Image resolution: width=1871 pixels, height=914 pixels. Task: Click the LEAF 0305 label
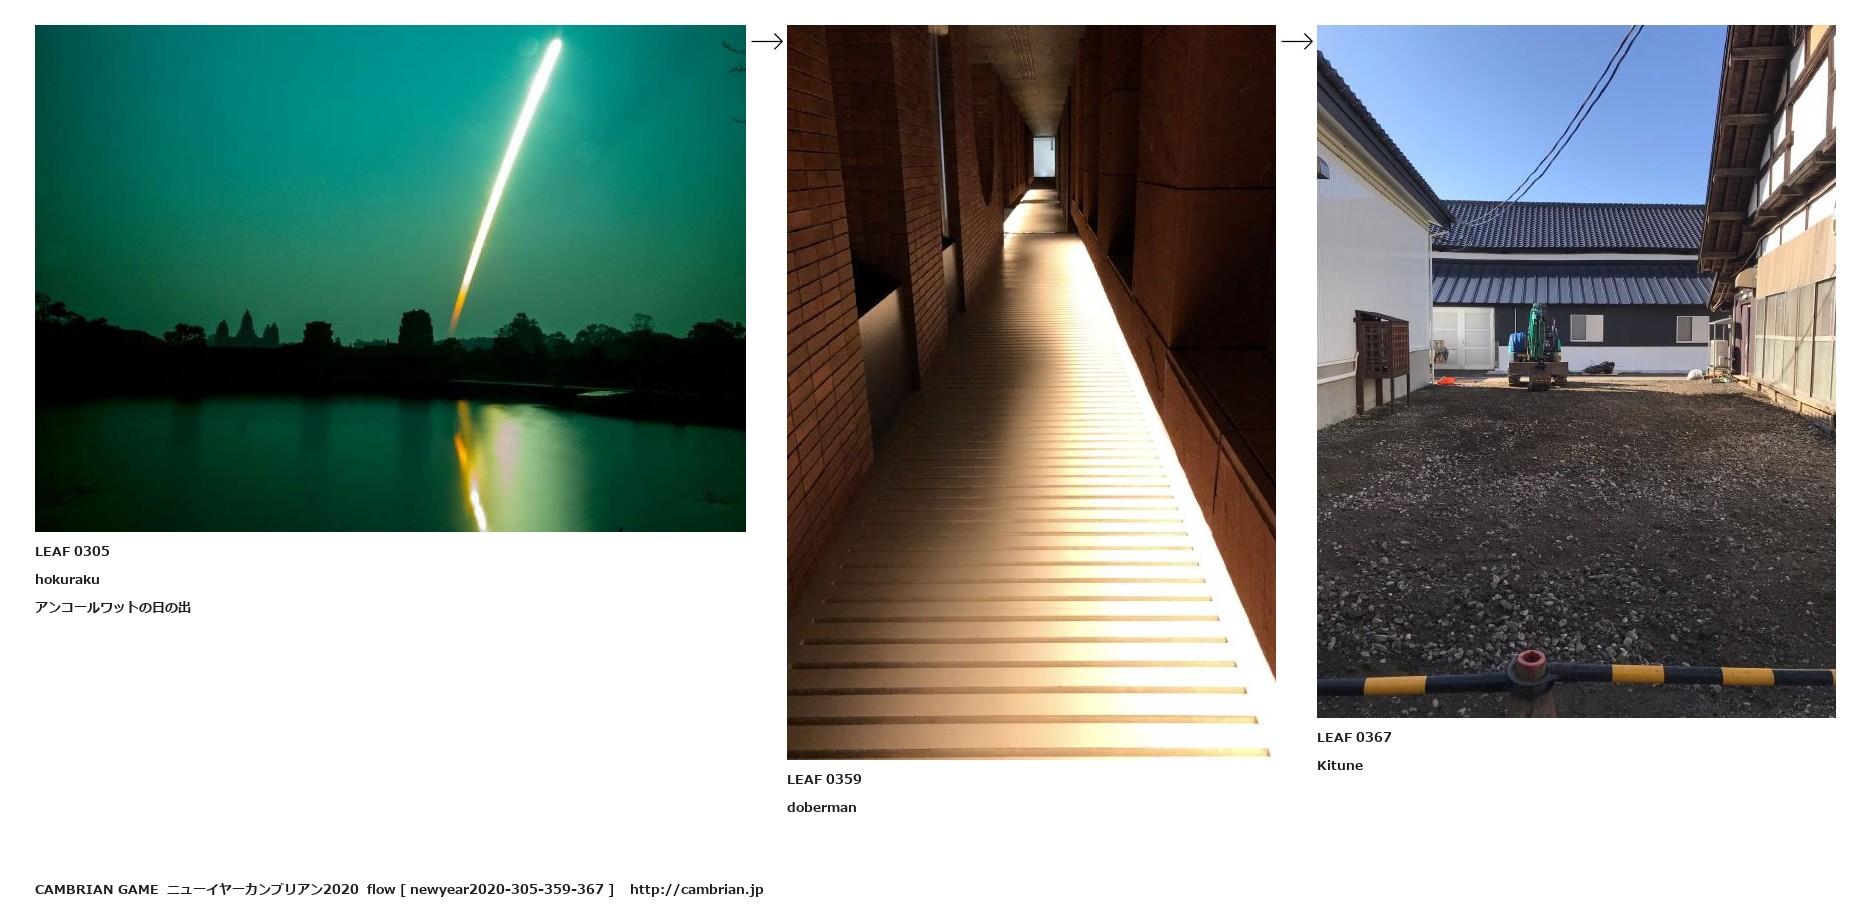(x=72, y=551)
